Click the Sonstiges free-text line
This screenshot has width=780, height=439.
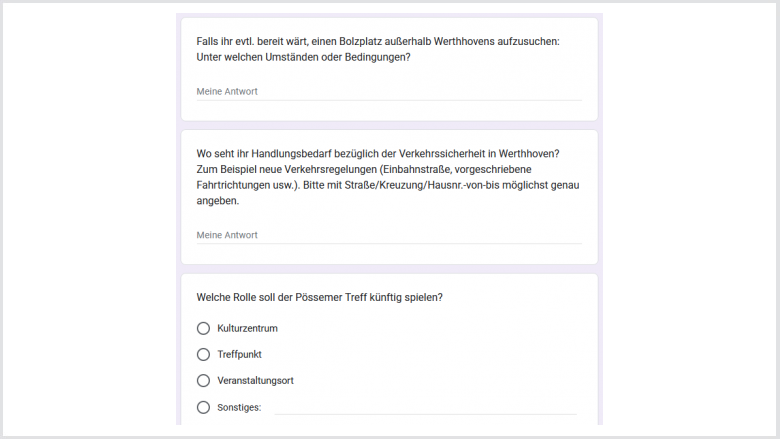pyautogui.click(x=425, y=408)
